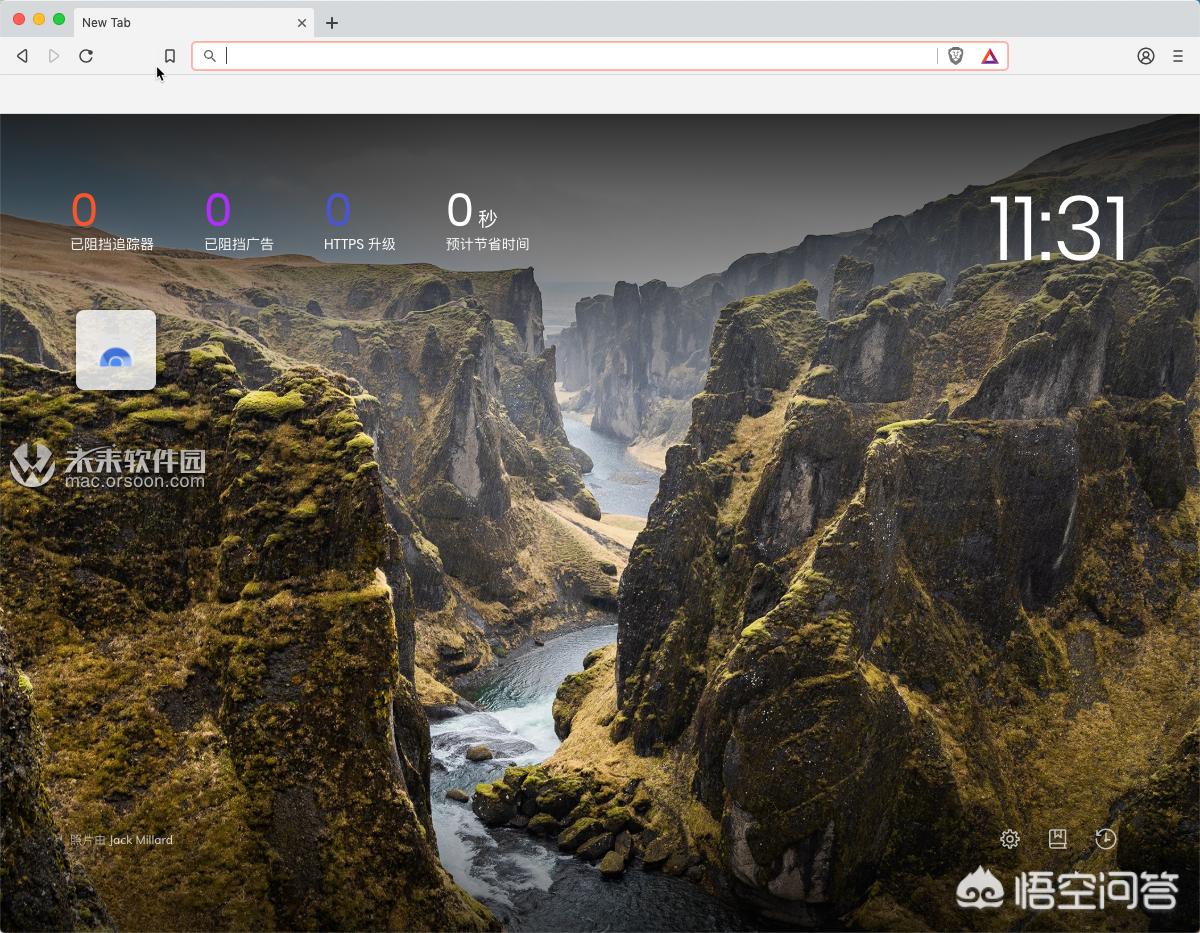Select the New Tab tab

[194, 22]
